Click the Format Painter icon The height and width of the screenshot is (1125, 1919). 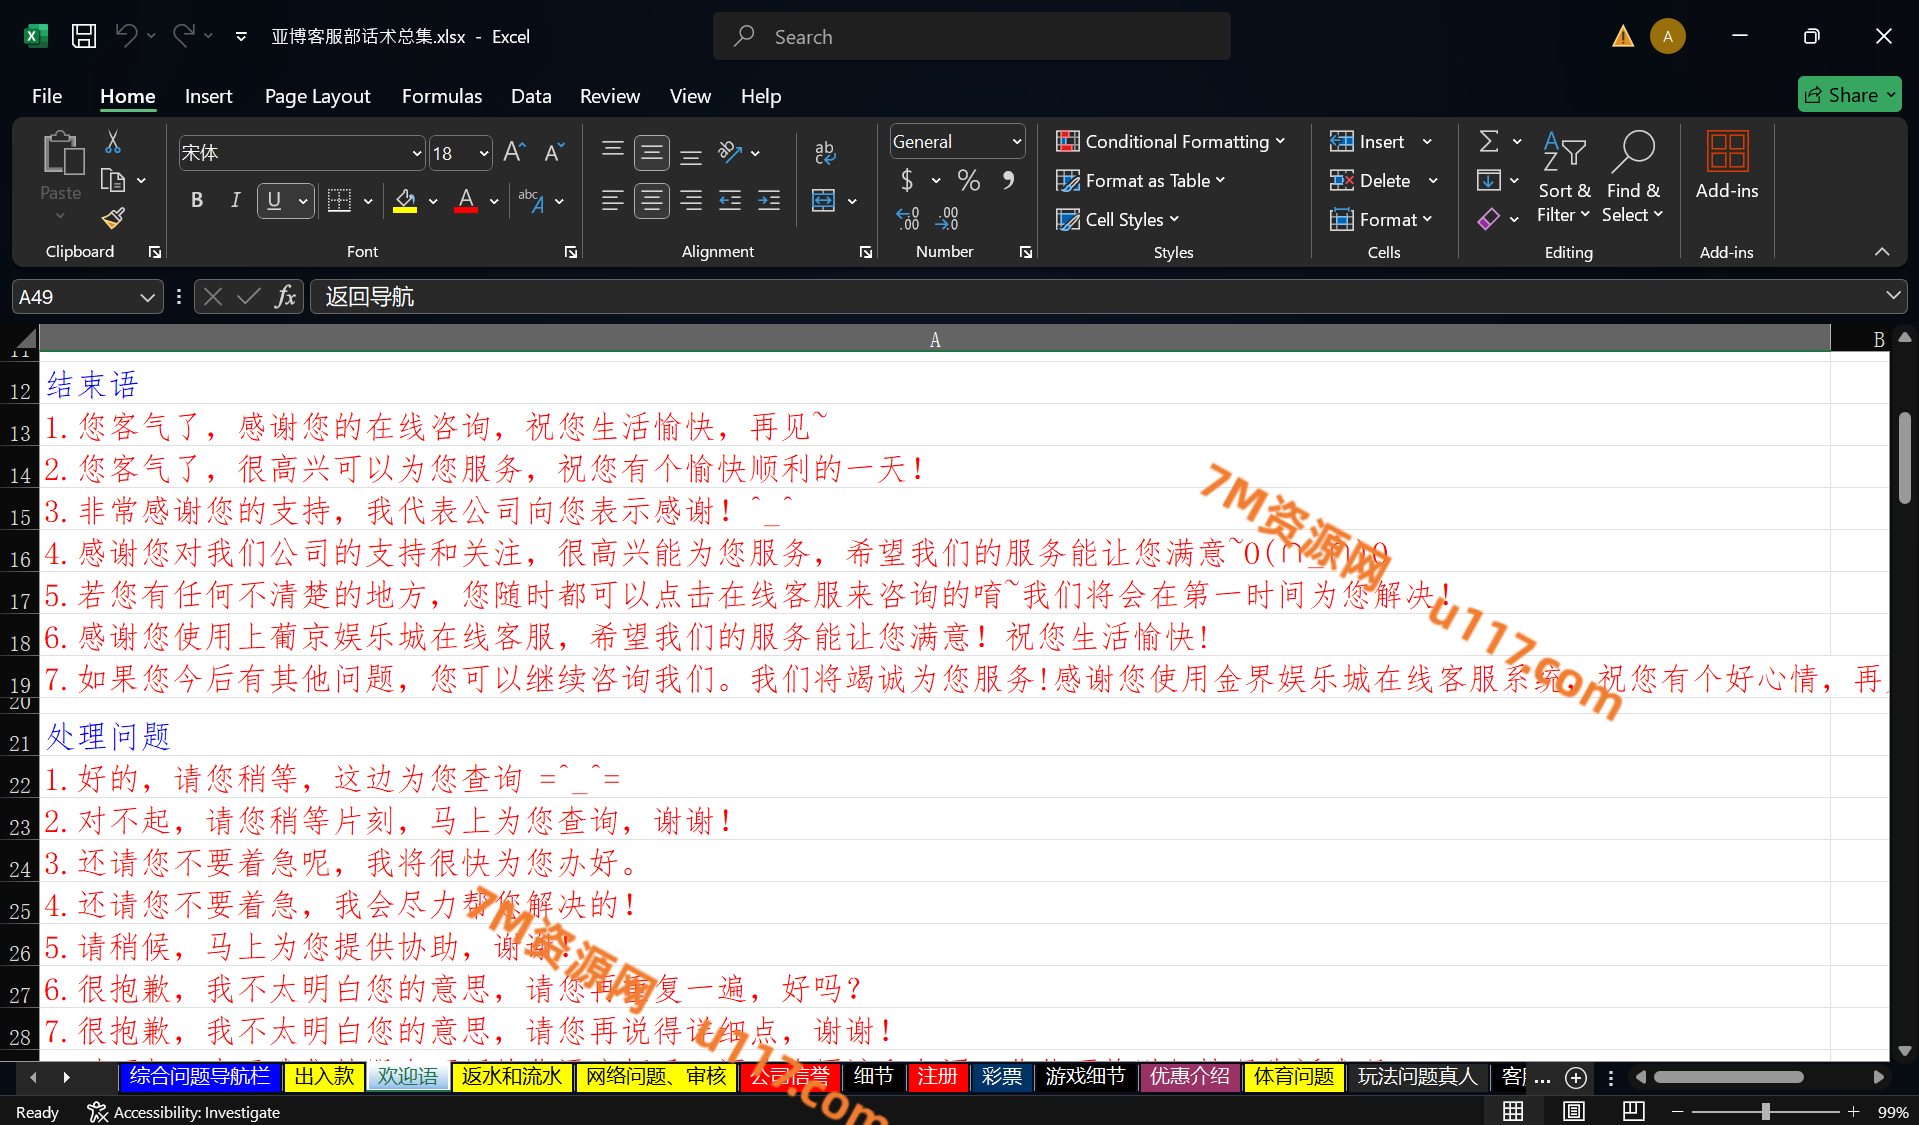(x=113, y=217)
